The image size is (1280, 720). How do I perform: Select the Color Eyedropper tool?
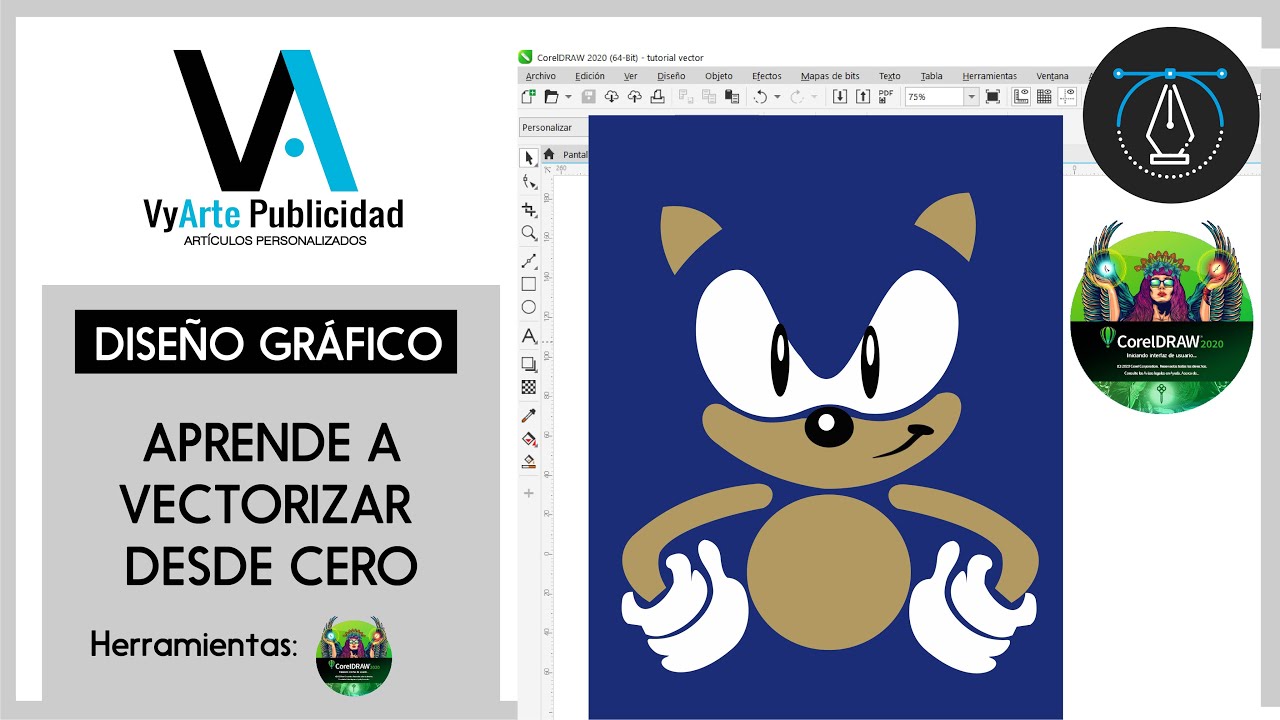[x=529, y=415]
